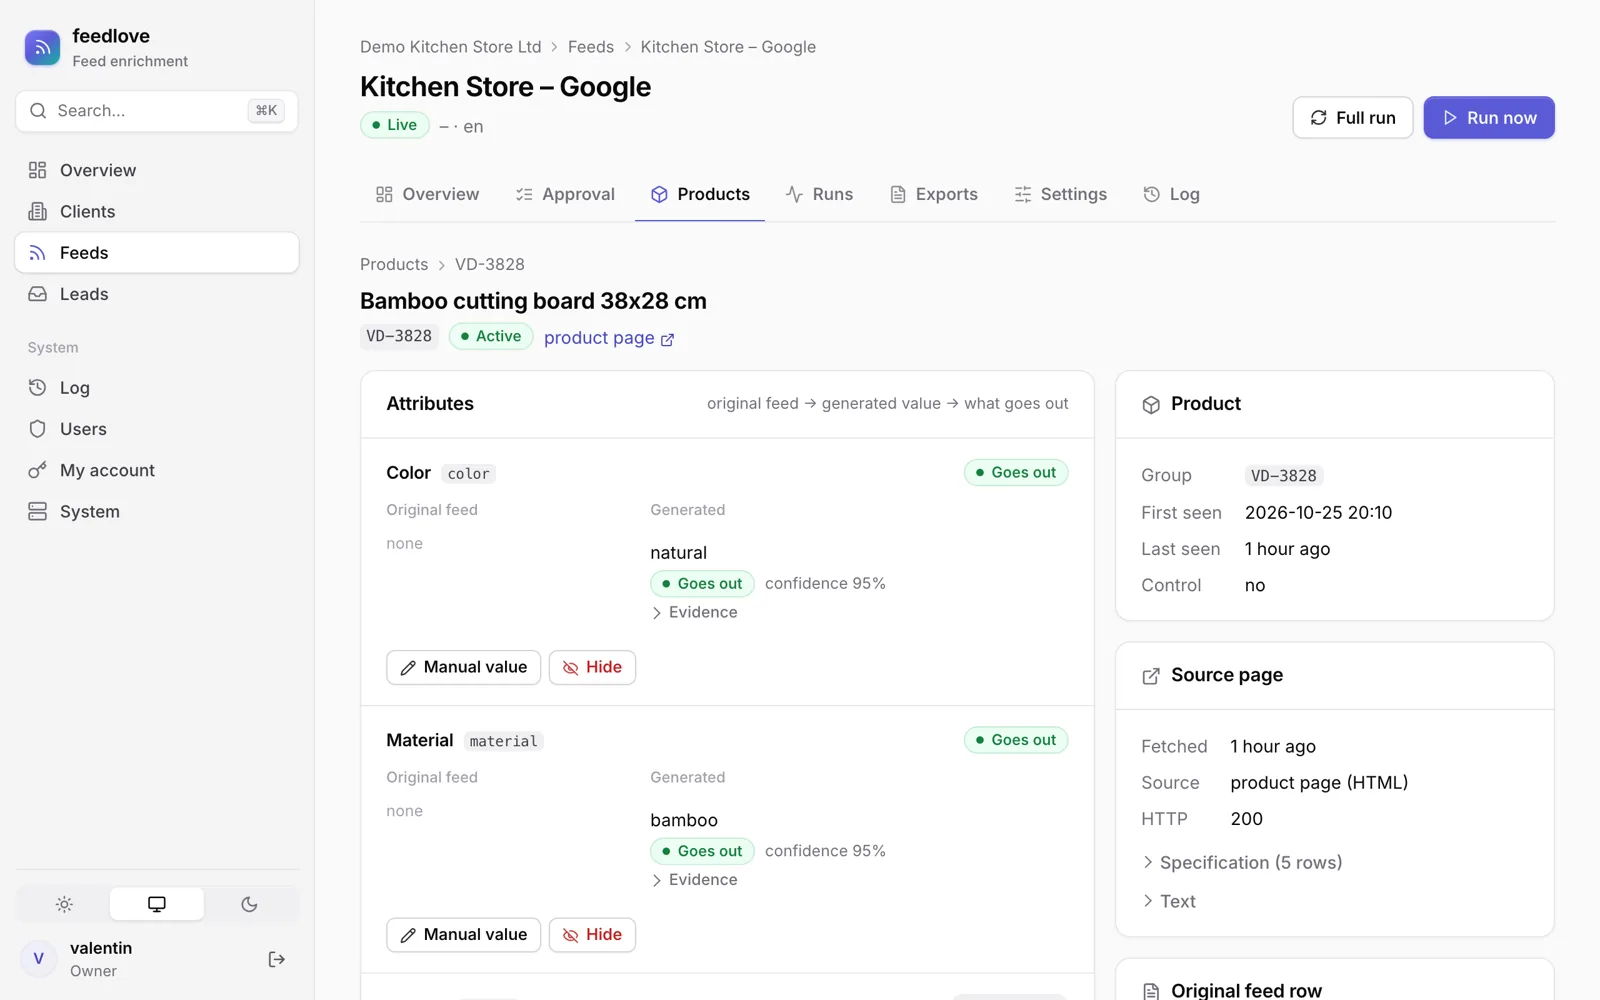This screenshot has height=1000, width=1600.
Task: Open Feeds in the sidebar
Action: (x=157, y=253)
